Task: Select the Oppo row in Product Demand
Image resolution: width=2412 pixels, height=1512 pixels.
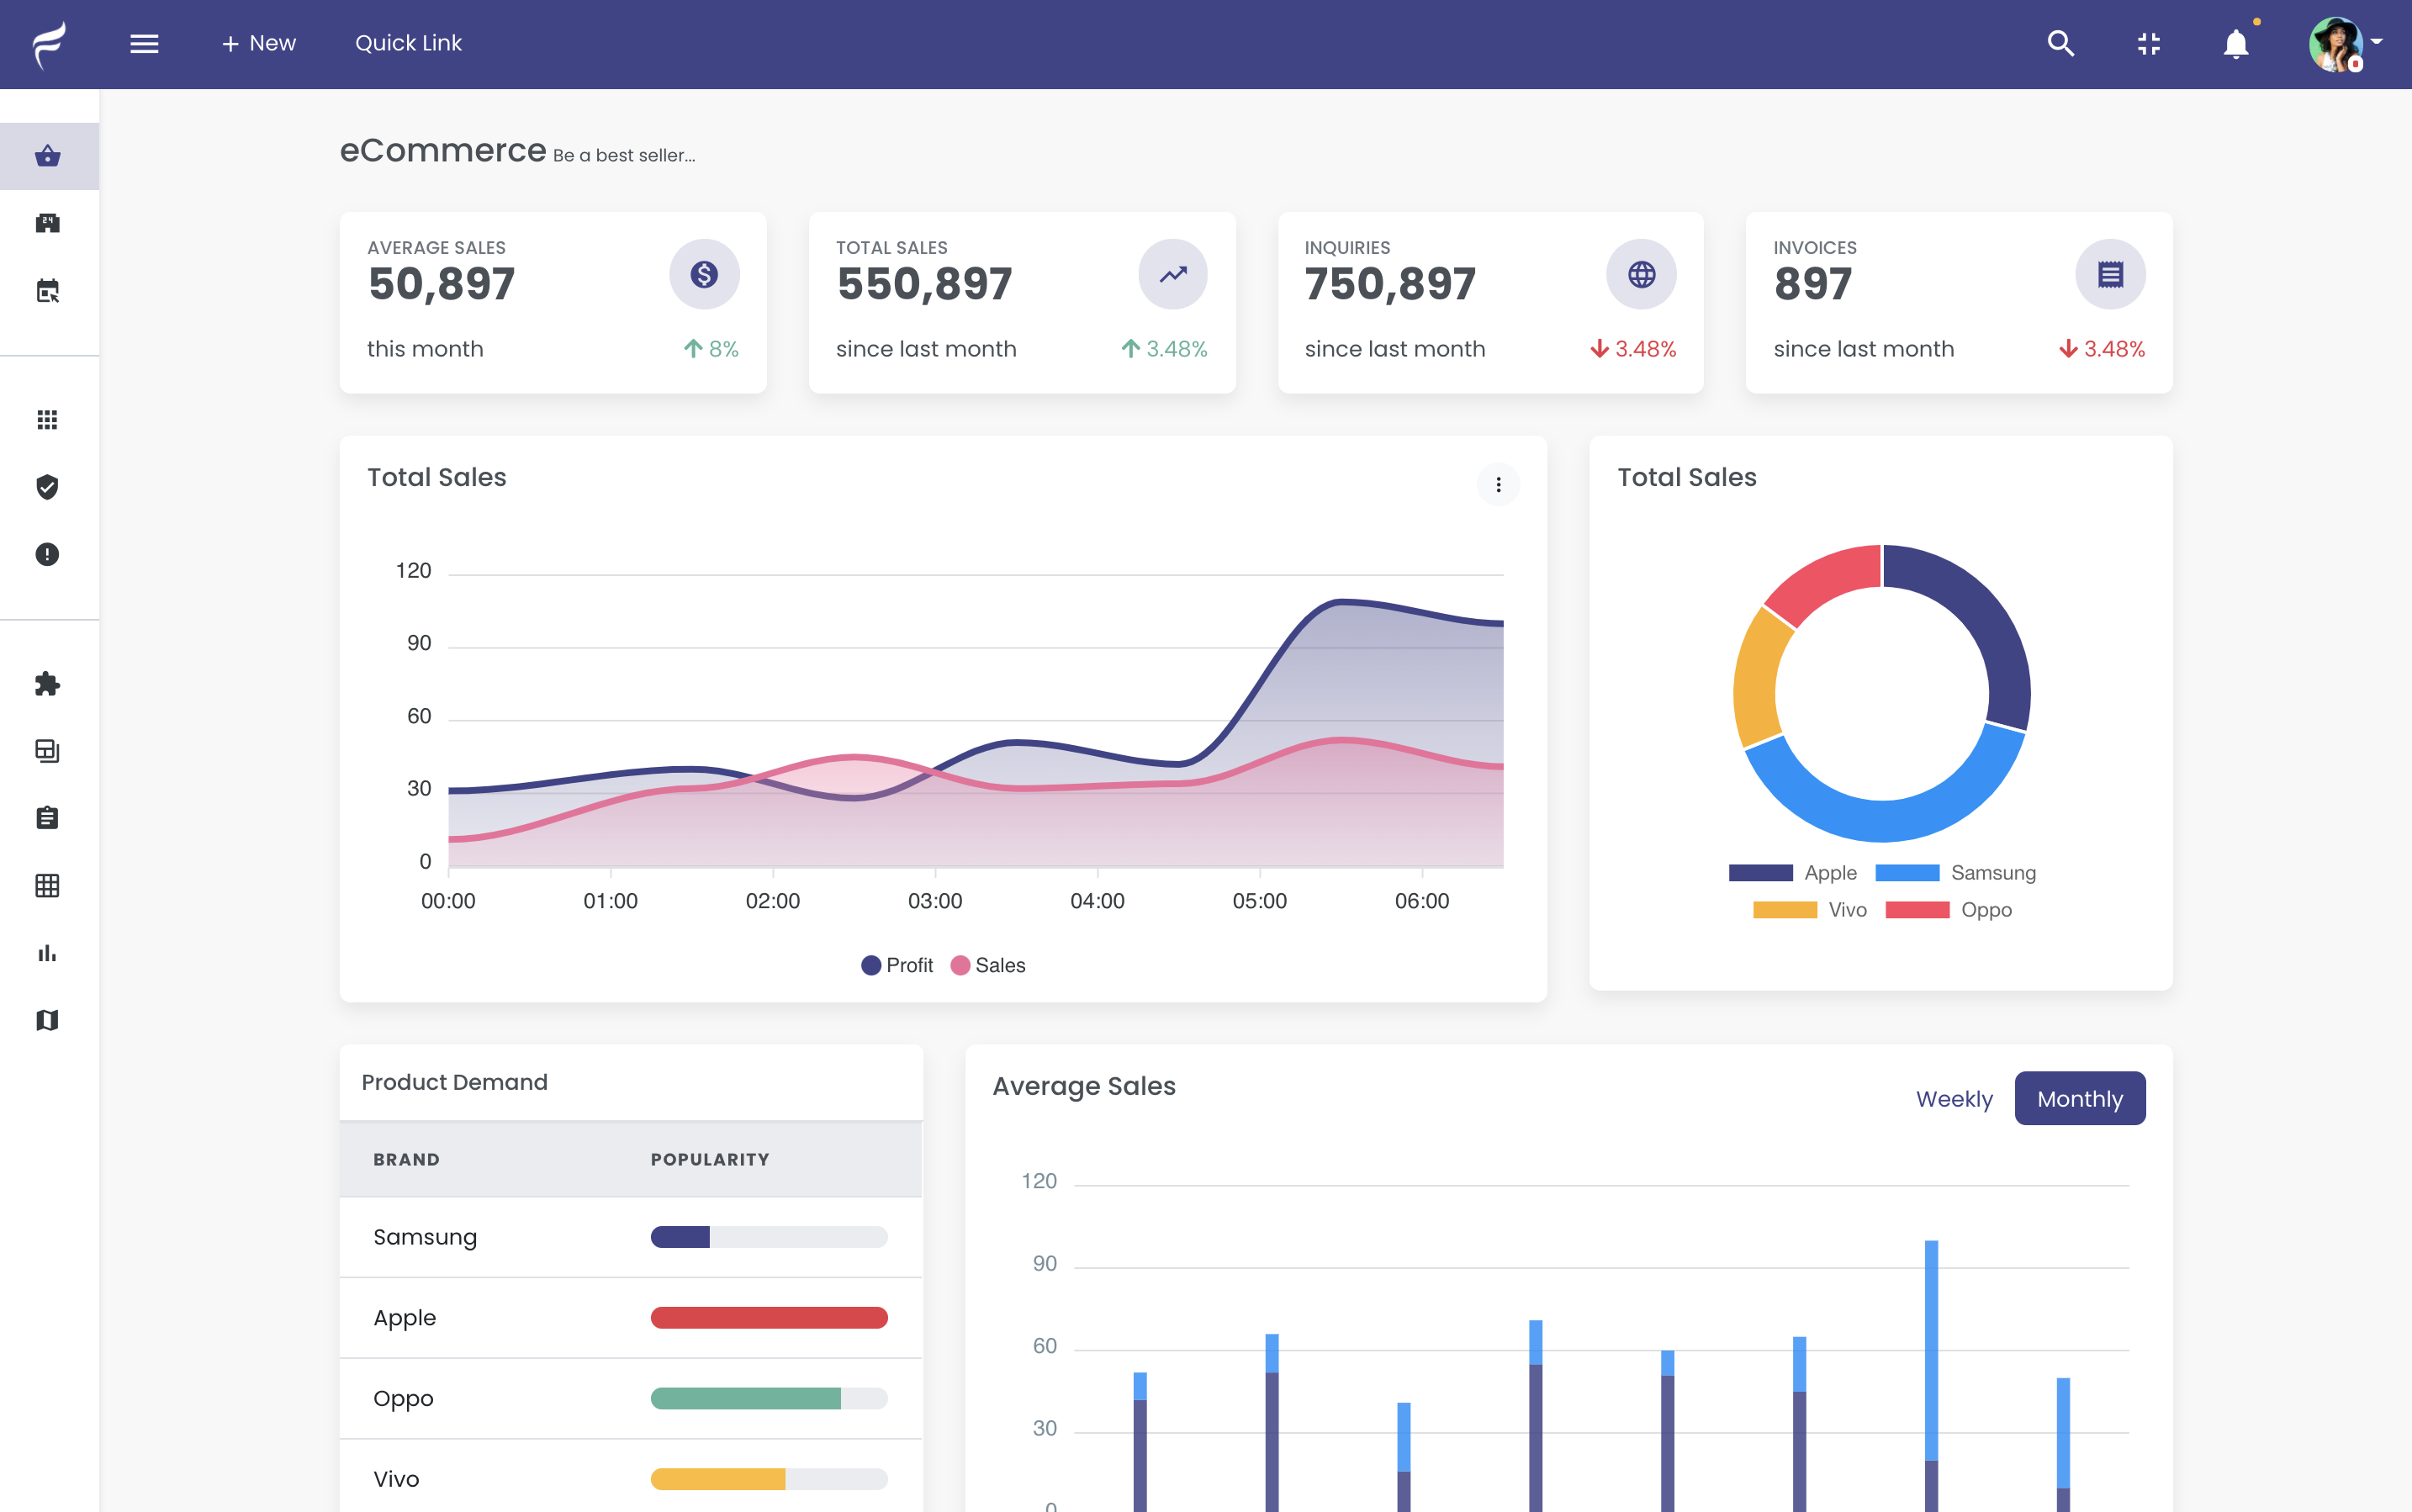Action: click(x=631, y=1398)
